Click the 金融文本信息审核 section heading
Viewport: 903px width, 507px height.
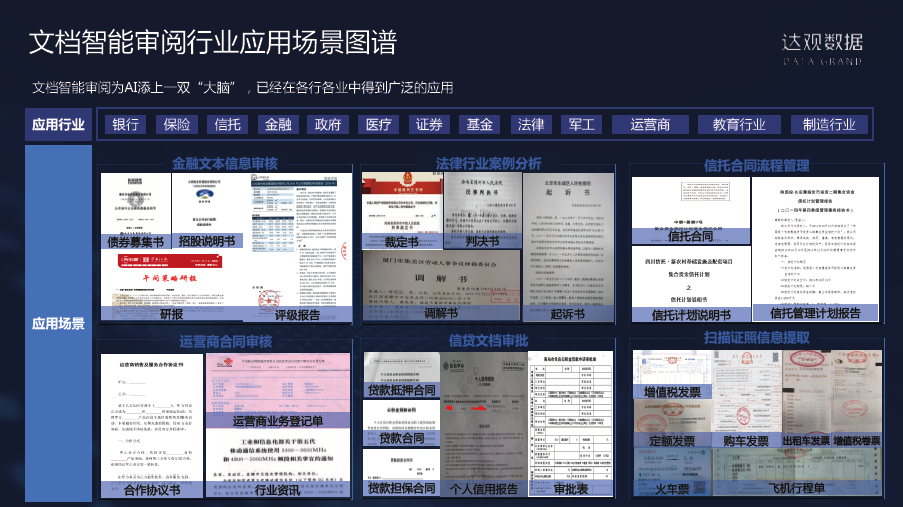pos(224,162)
